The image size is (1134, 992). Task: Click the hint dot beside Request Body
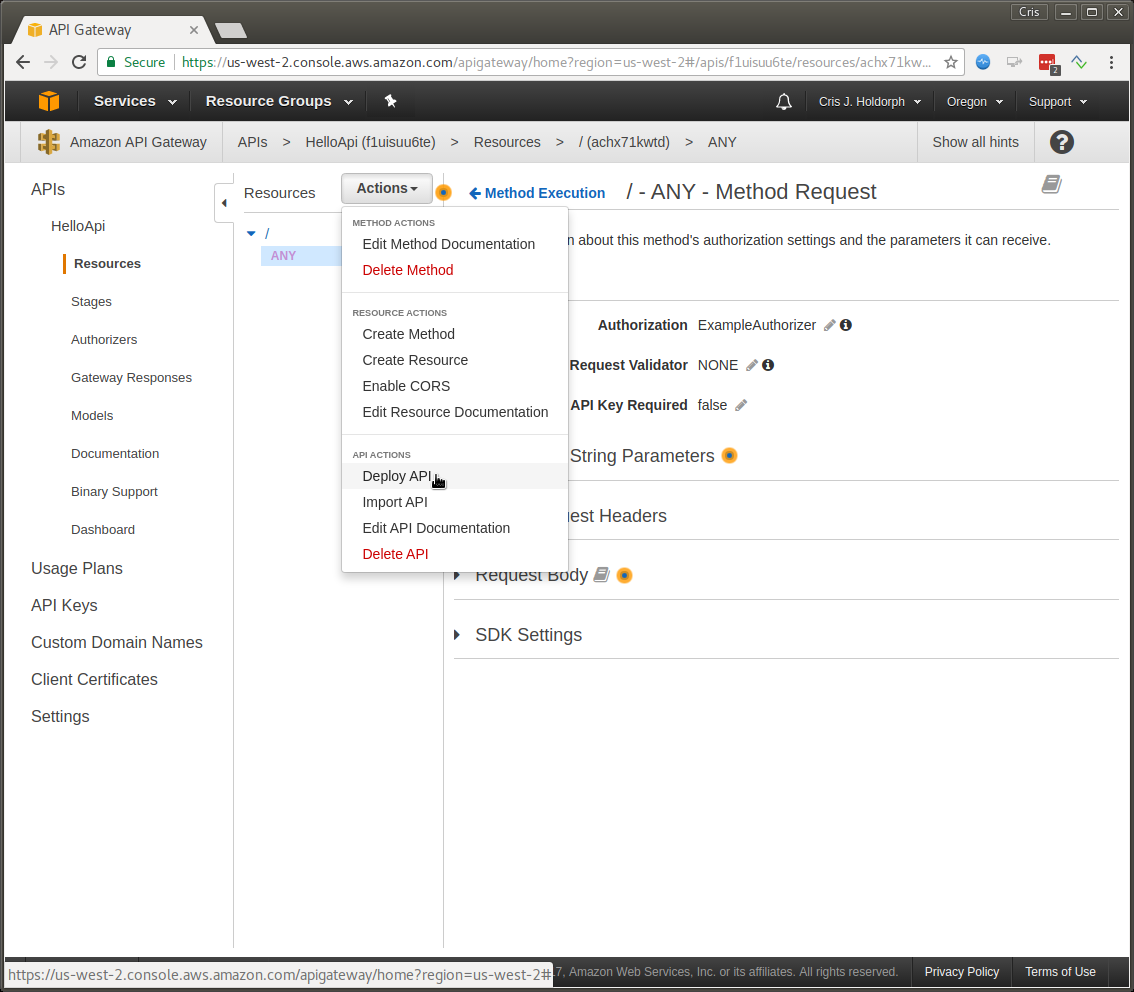[624, 576]
